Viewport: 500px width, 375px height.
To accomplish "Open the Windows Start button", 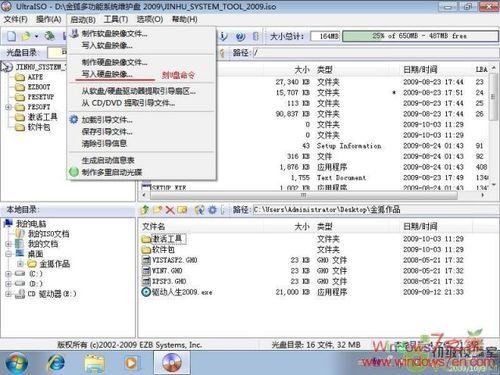I will click(16, 363).
